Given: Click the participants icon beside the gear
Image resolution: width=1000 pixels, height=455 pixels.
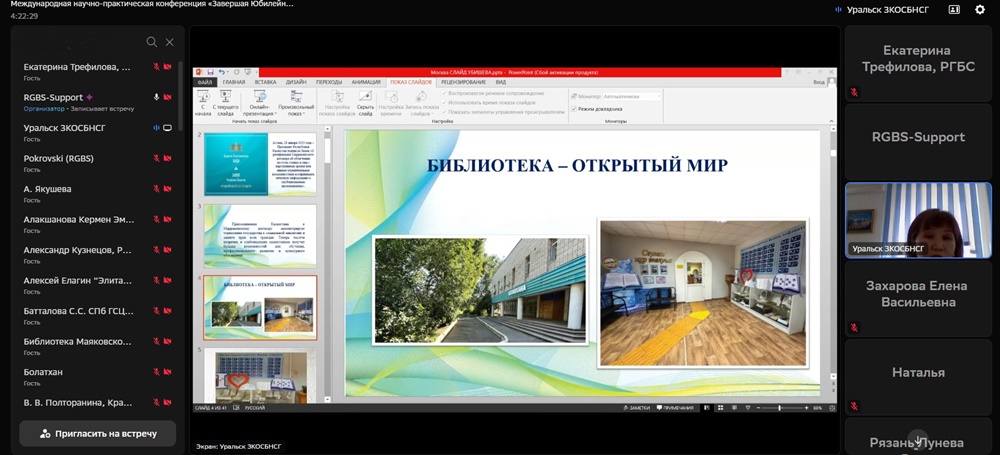Looking at the screenshot, I should [954, 9].
